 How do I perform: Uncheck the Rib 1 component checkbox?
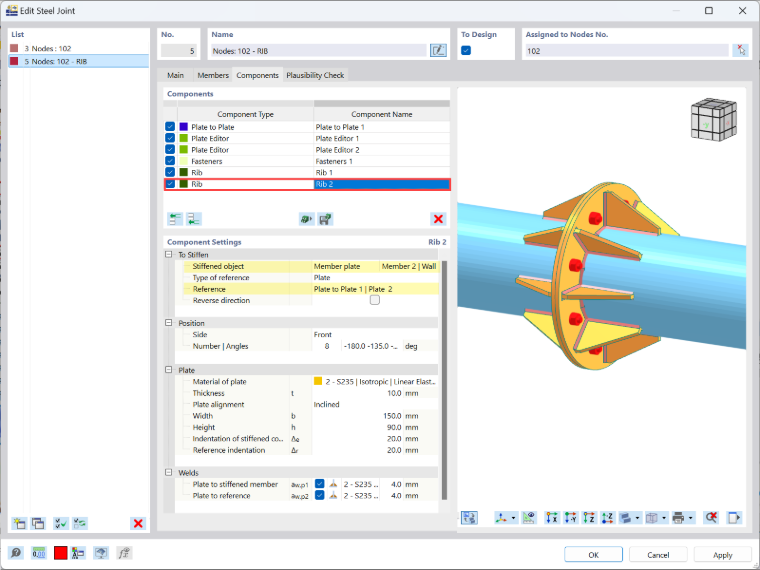click(x=170, y=172)
